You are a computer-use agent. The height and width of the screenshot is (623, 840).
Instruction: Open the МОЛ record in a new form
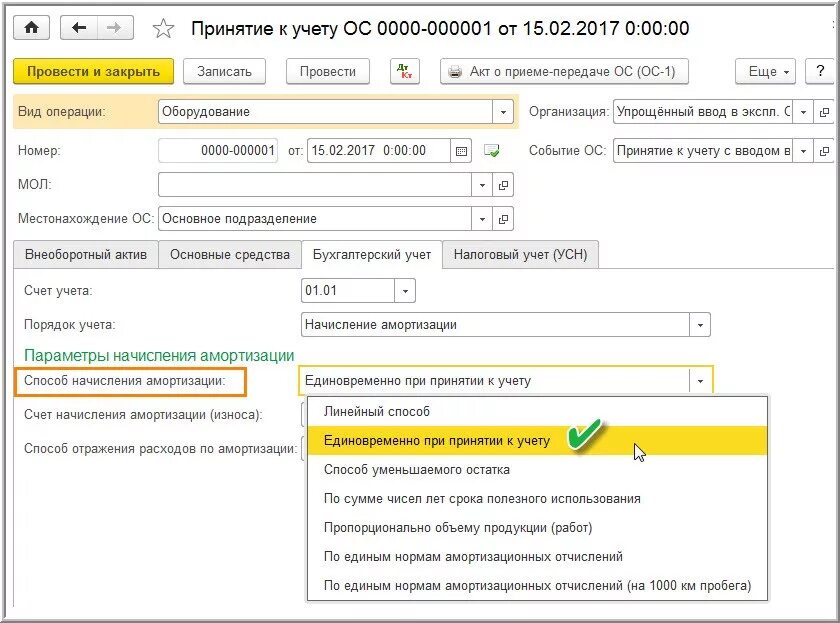502,185
